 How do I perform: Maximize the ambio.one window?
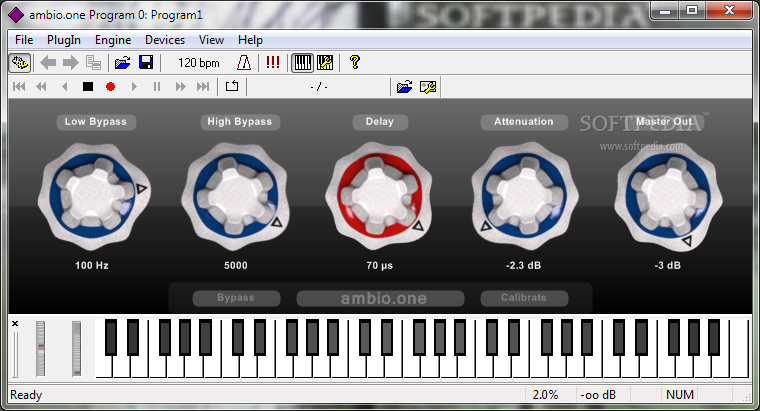click(692, 10)
